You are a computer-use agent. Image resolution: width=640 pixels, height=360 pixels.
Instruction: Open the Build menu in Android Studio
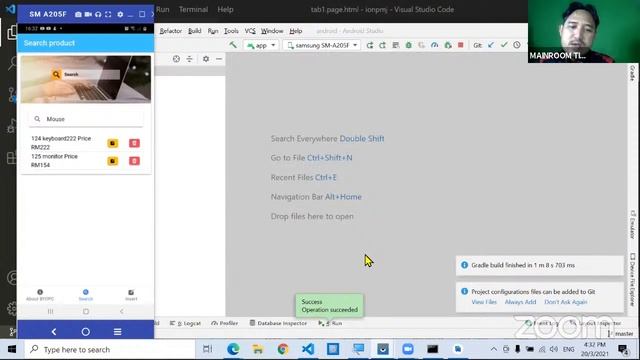195,31
